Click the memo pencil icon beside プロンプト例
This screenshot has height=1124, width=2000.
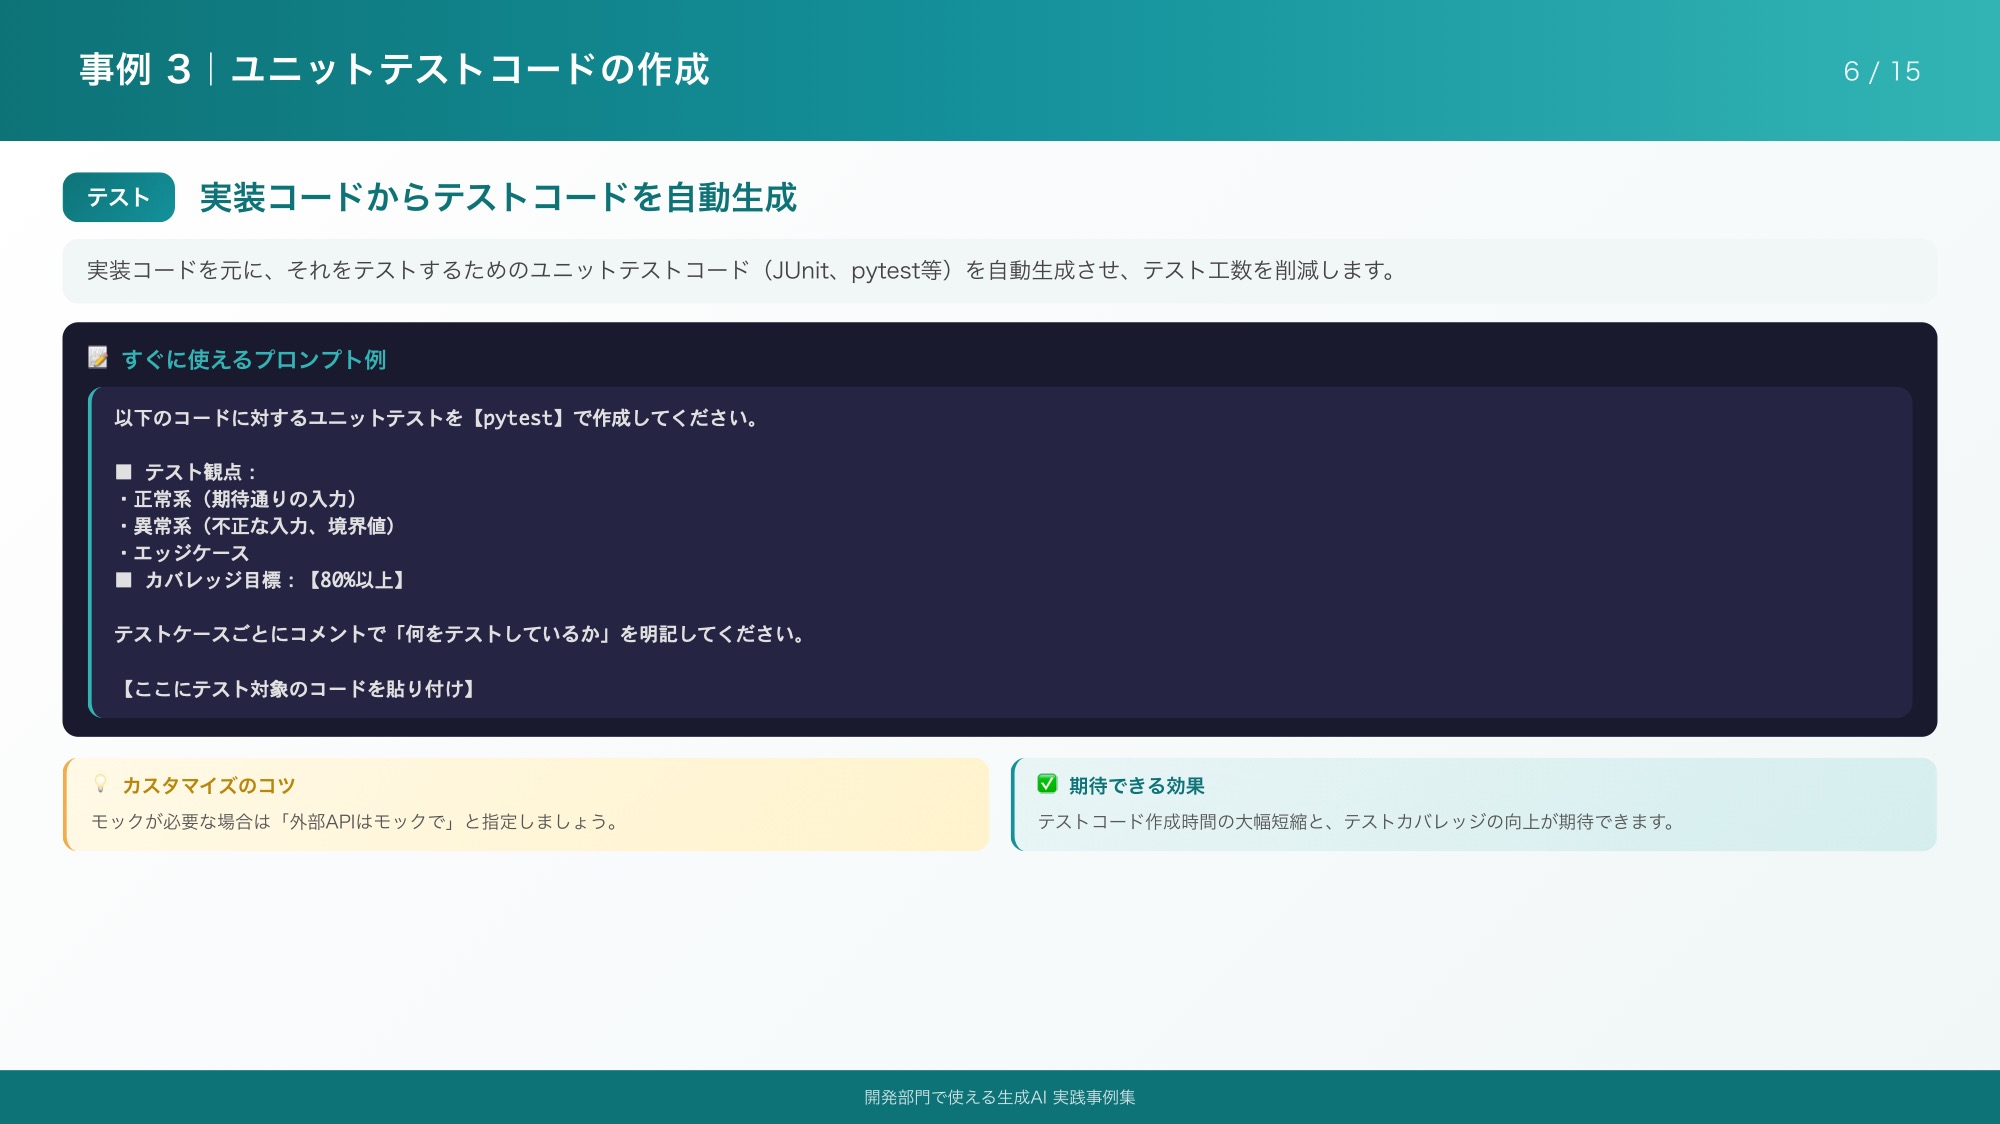98,357
